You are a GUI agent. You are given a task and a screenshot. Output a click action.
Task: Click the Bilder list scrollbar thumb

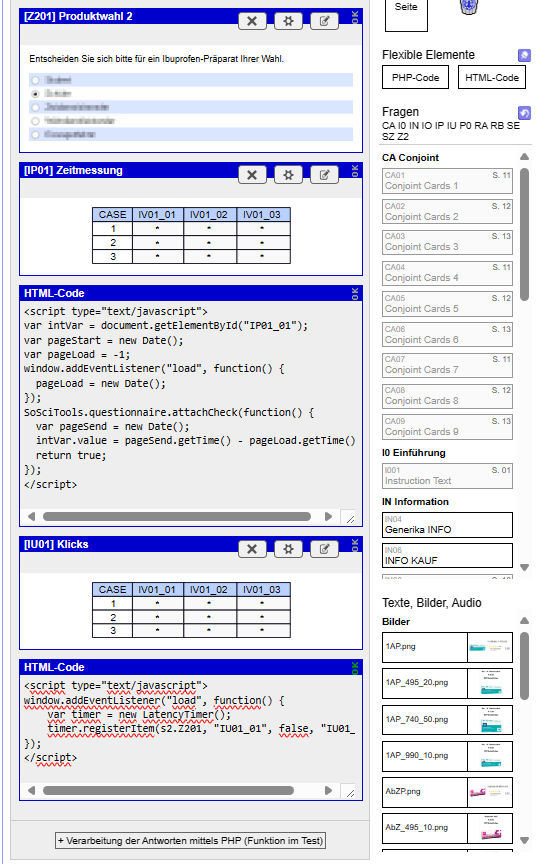point(525,664)
